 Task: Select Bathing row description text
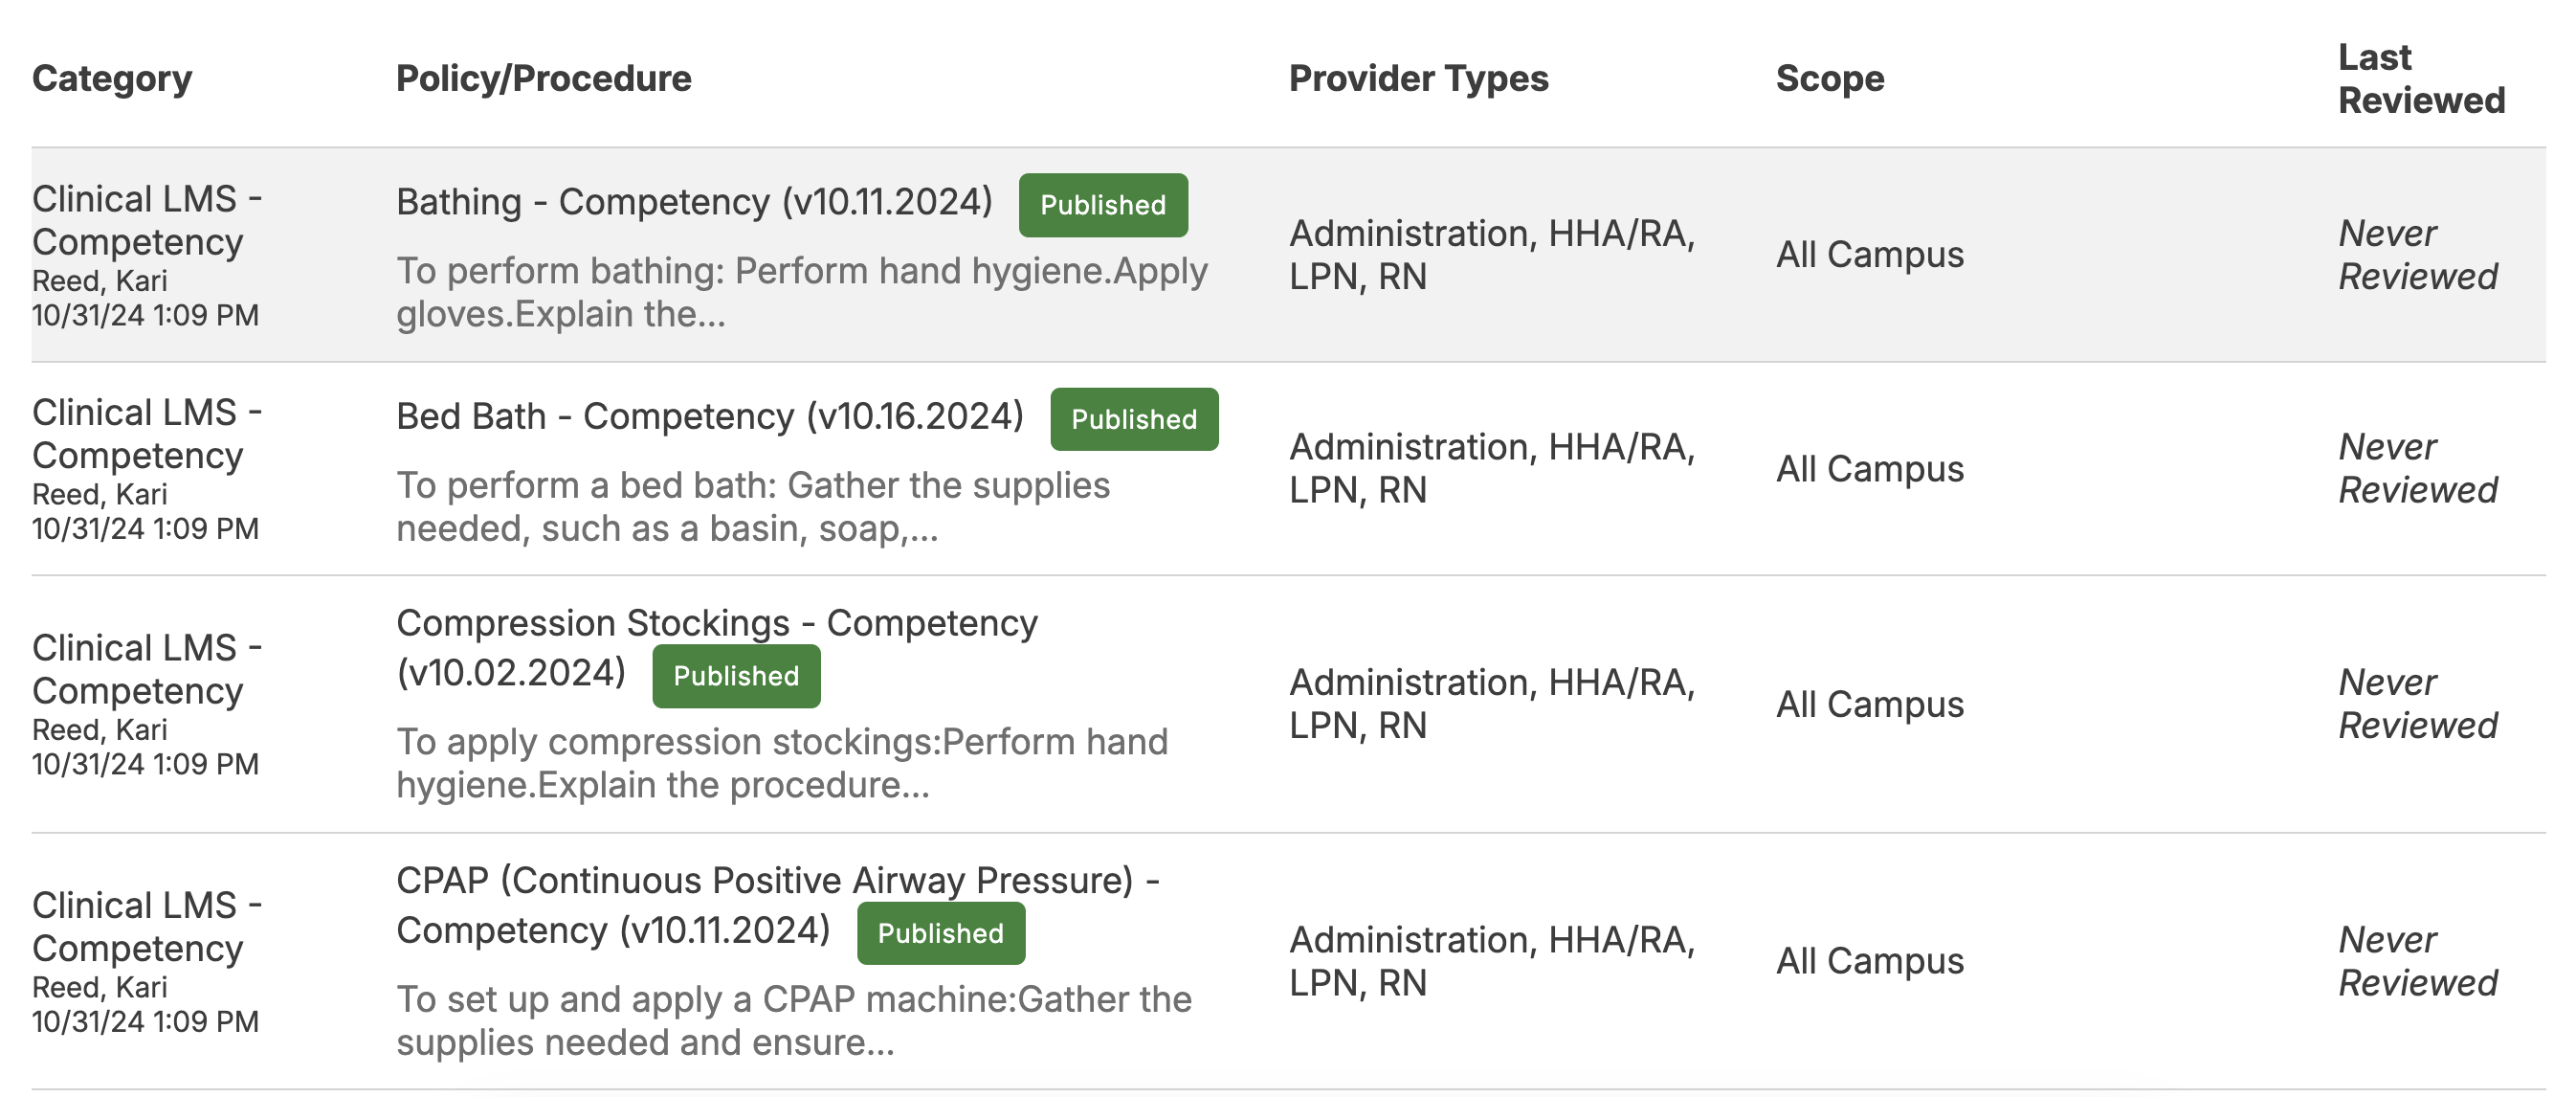800,292
